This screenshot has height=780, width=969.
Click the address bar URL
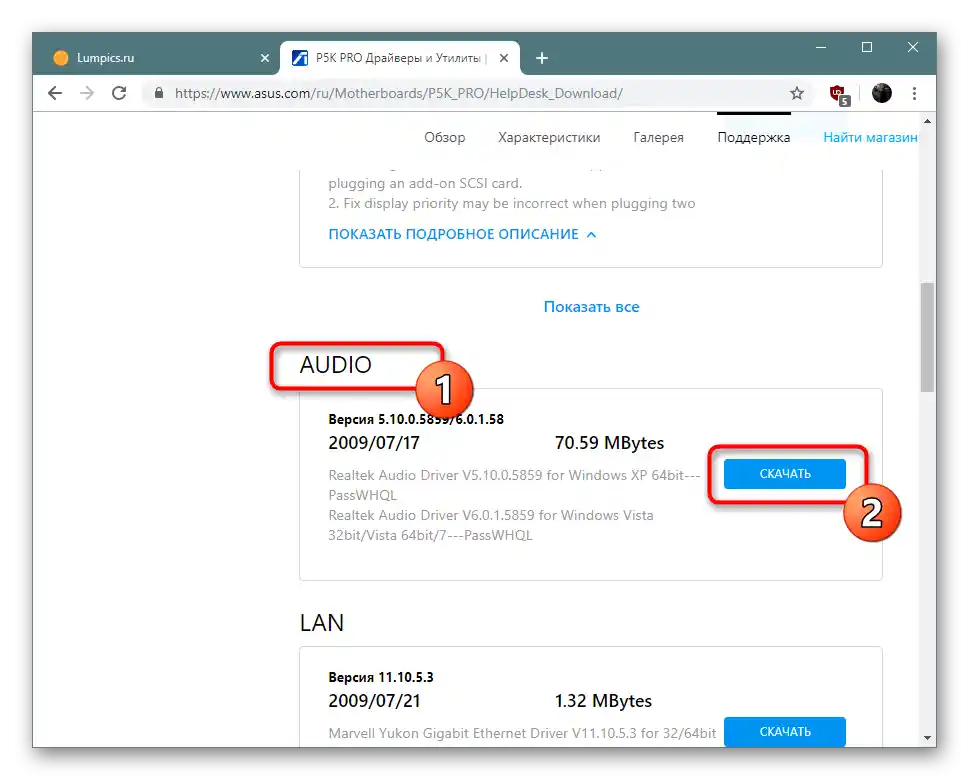coord(399,93)
